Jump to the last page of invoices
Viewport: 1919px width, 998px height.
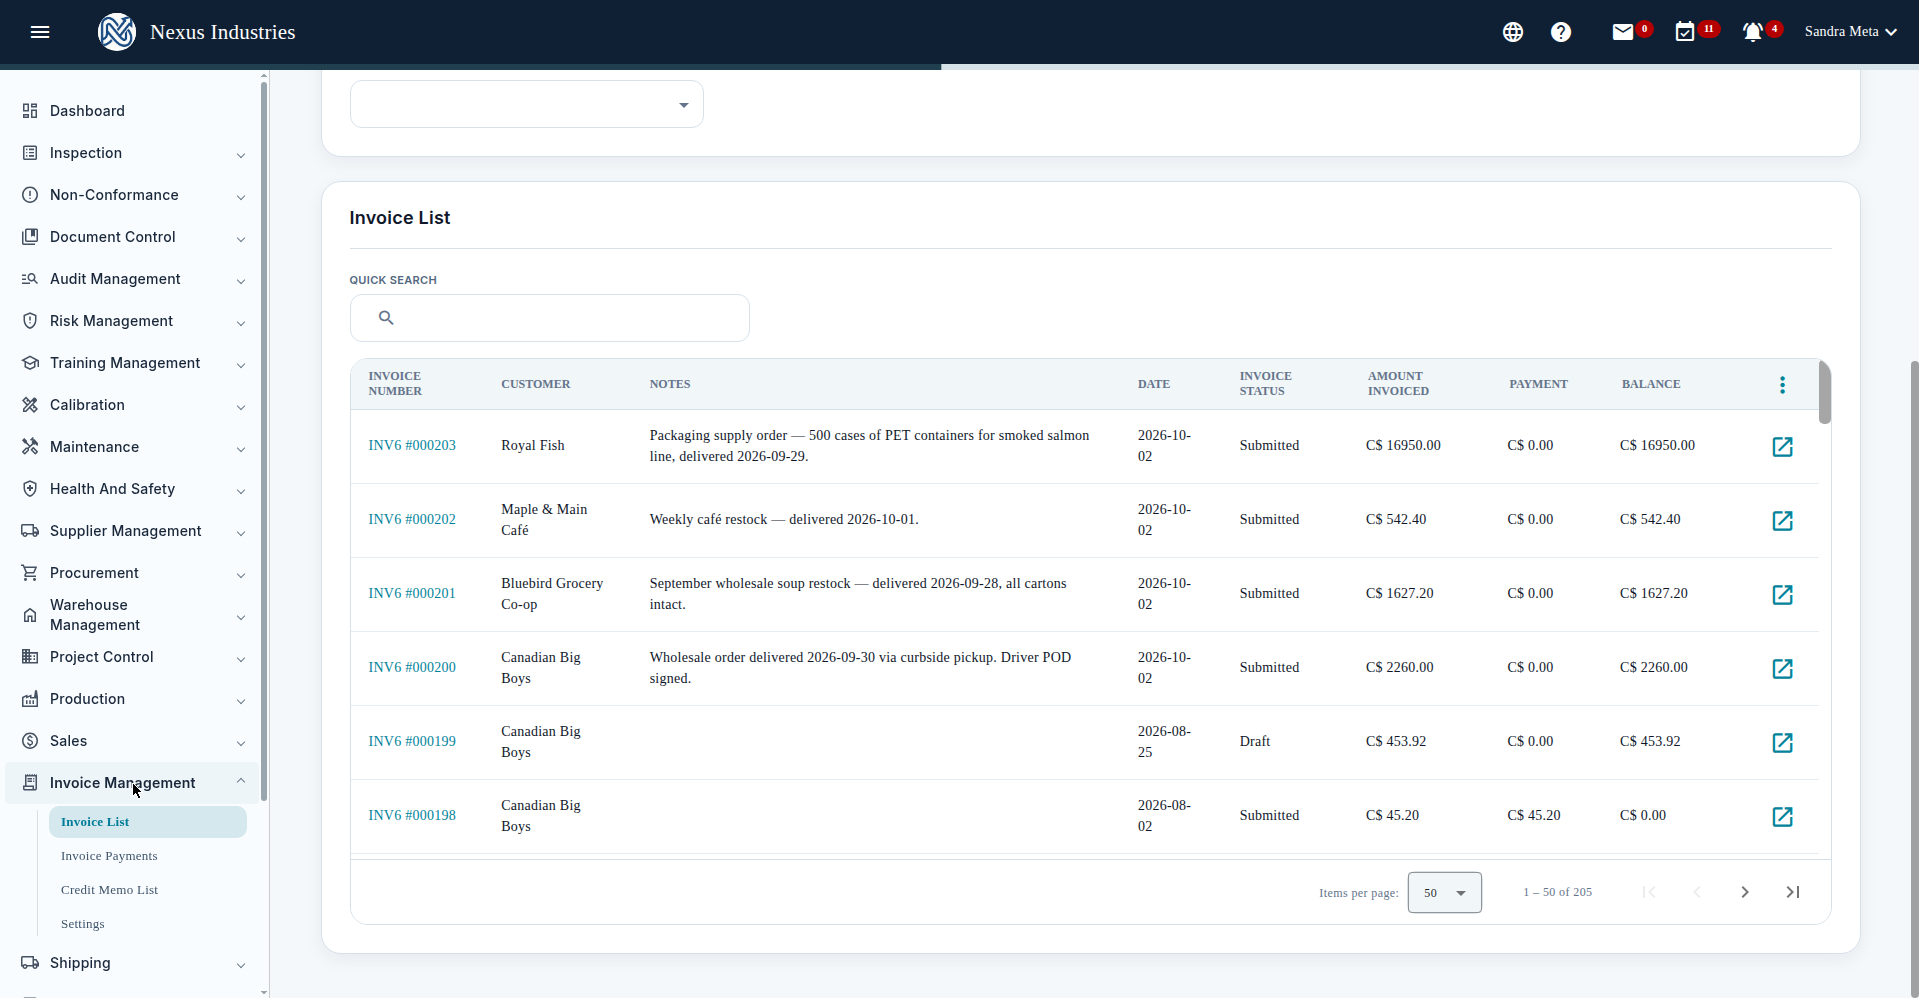[1793, 892]
